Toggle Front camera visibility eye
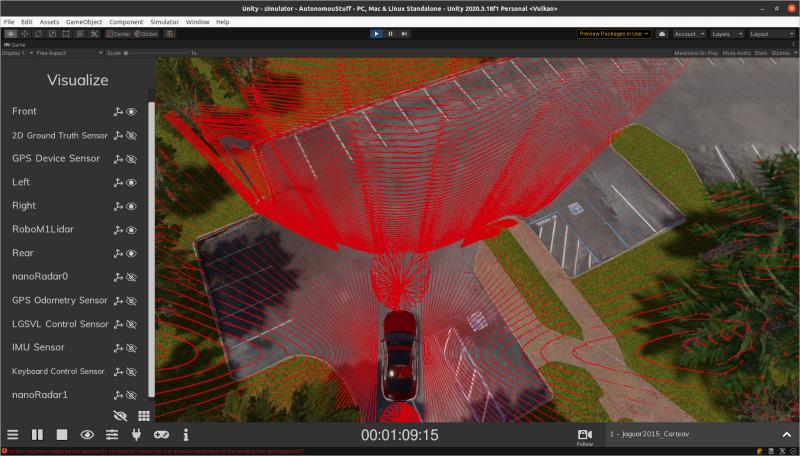The width and height of the screenshot is (800, 456). click(x=132, y=112)
